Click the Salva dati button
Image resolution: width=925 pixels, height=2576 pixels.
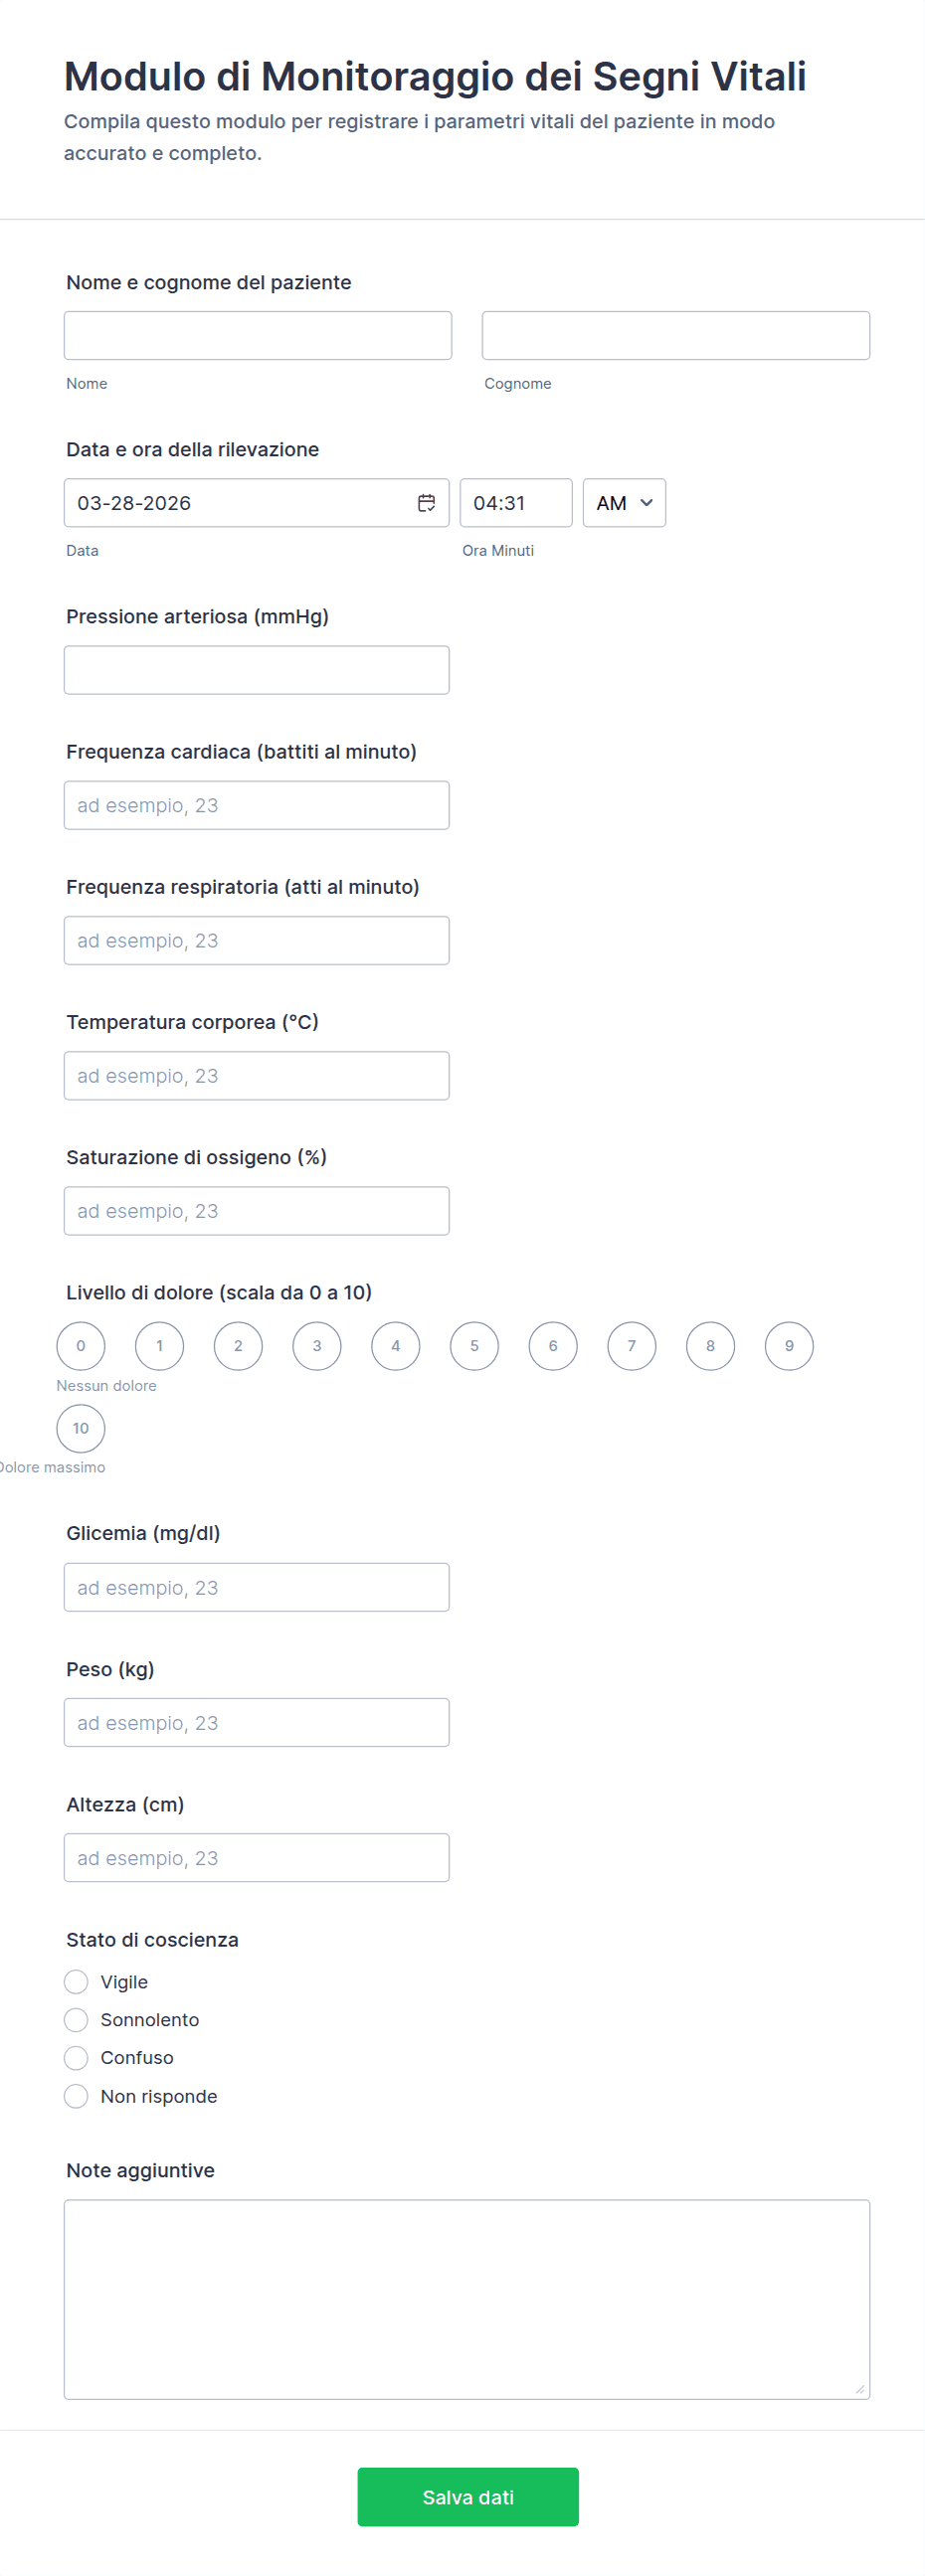(x=468, y=2497)
